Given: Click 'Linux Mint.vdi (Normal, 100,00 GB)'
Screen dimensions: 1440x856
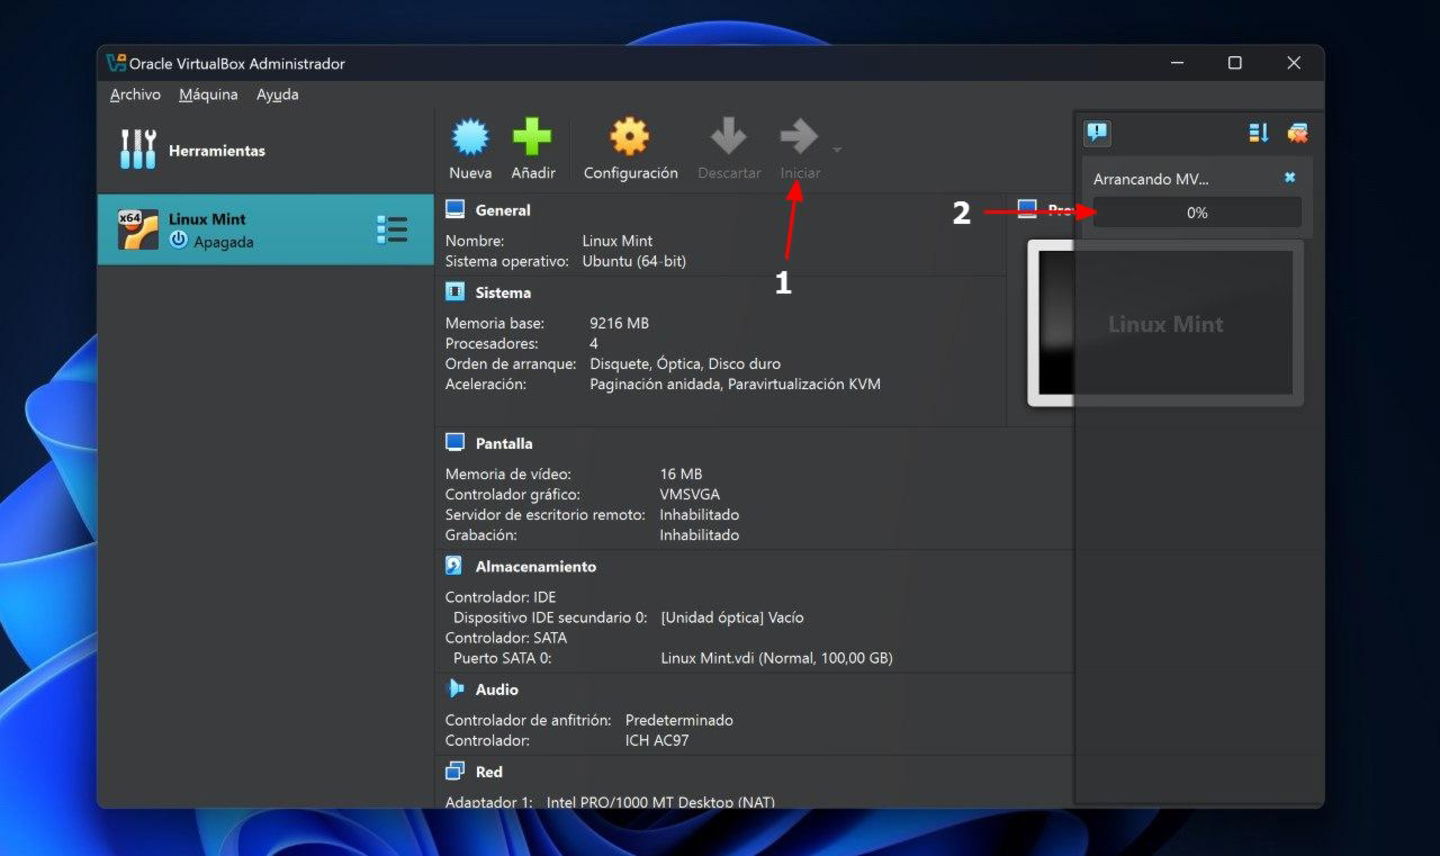Looking at the screenshot, I should [777, 658].
